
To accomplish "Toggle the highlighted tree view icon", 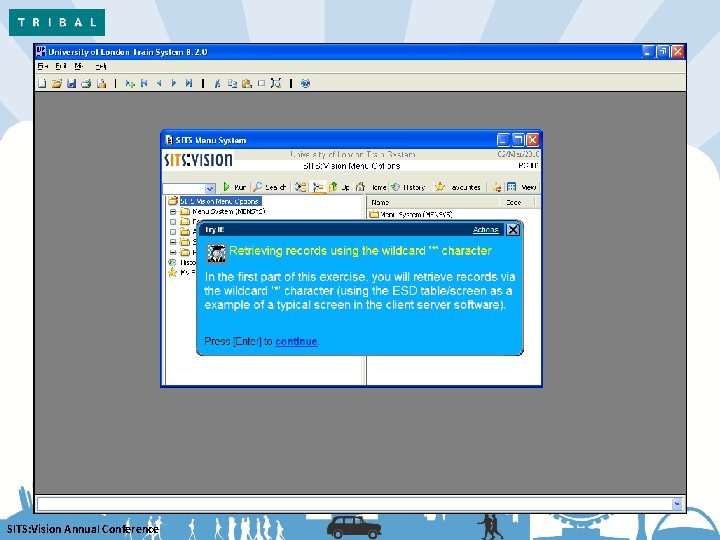I will (317, 187).
